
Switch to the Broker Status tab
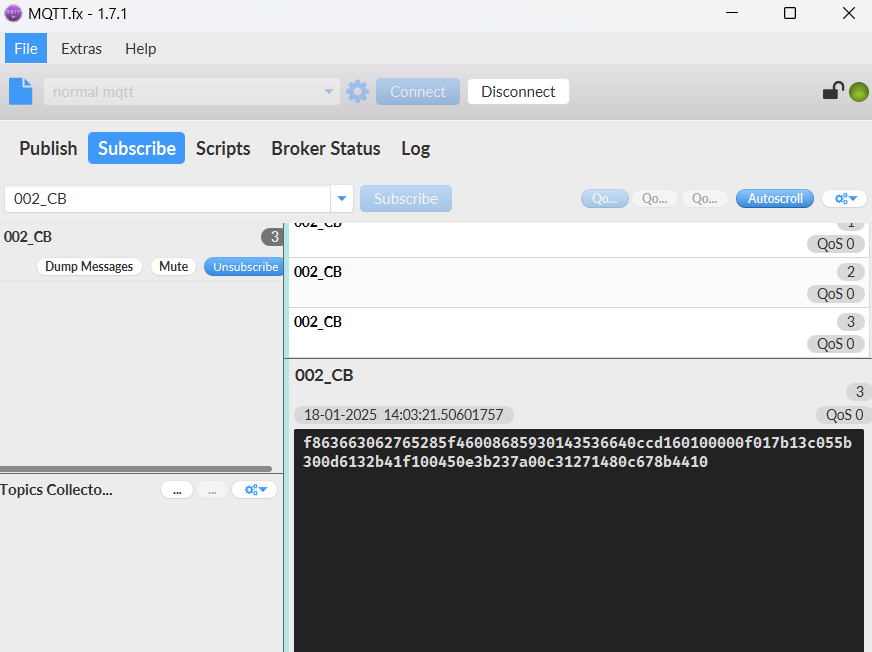(326, 148)
